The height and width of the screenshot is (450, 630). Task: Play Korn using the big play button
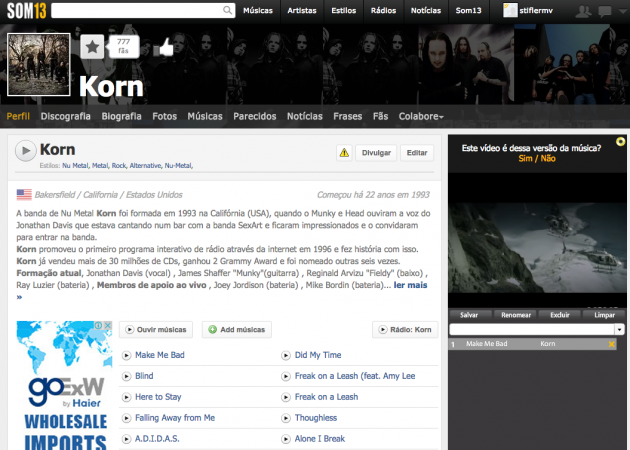tap(25, 151)
